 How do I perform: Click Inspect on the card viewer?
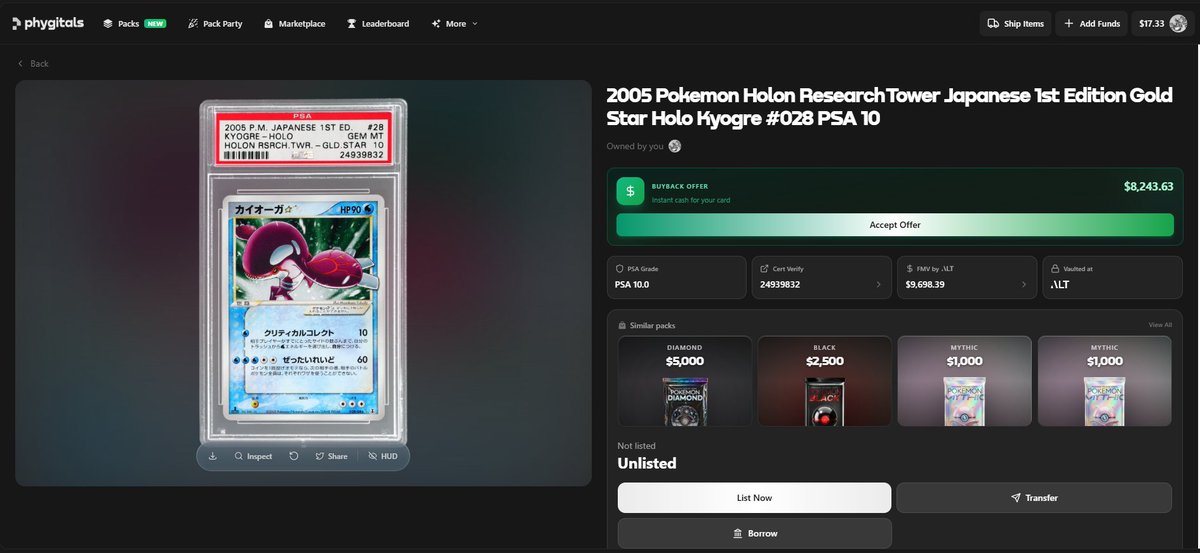click(253, 456)
